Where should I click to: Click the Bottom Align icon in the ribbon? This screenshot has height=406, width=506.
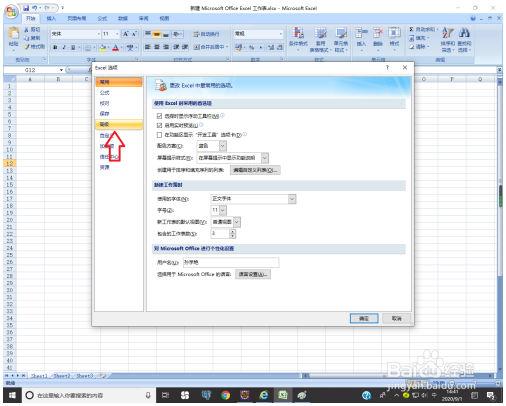point(166,34)
